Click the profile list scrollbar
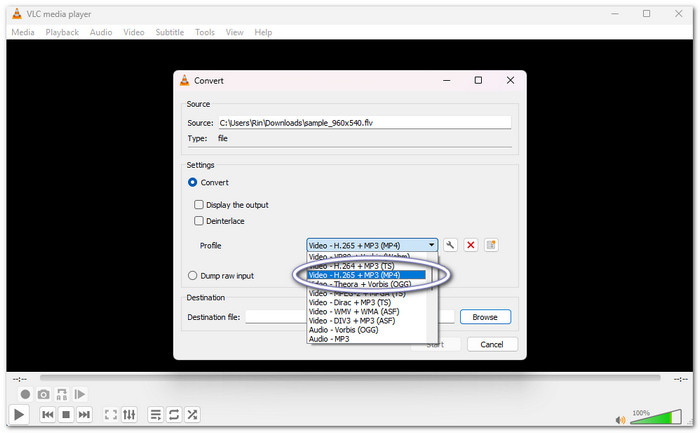The width and height of the screenshot is (700, 433). coord(432,298)
